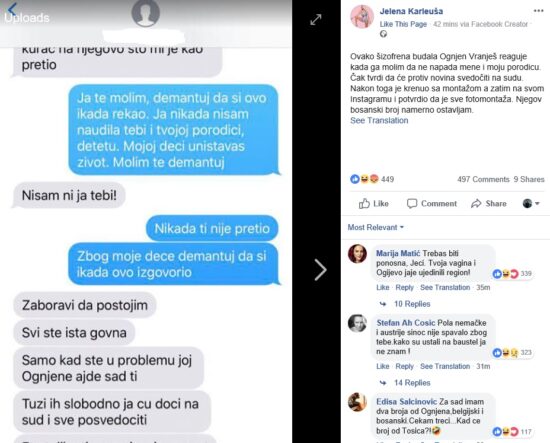
Task: Like the post with the thumbs-up button
Action: click(x=374, y=203)
